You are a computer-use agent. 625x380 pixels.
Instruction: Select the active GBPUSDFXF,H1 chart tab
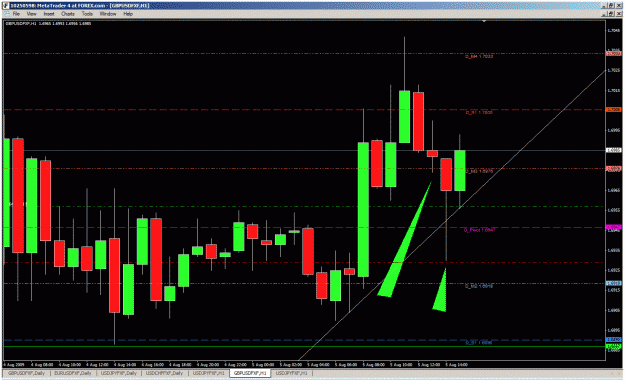click(x=250, y=373)
